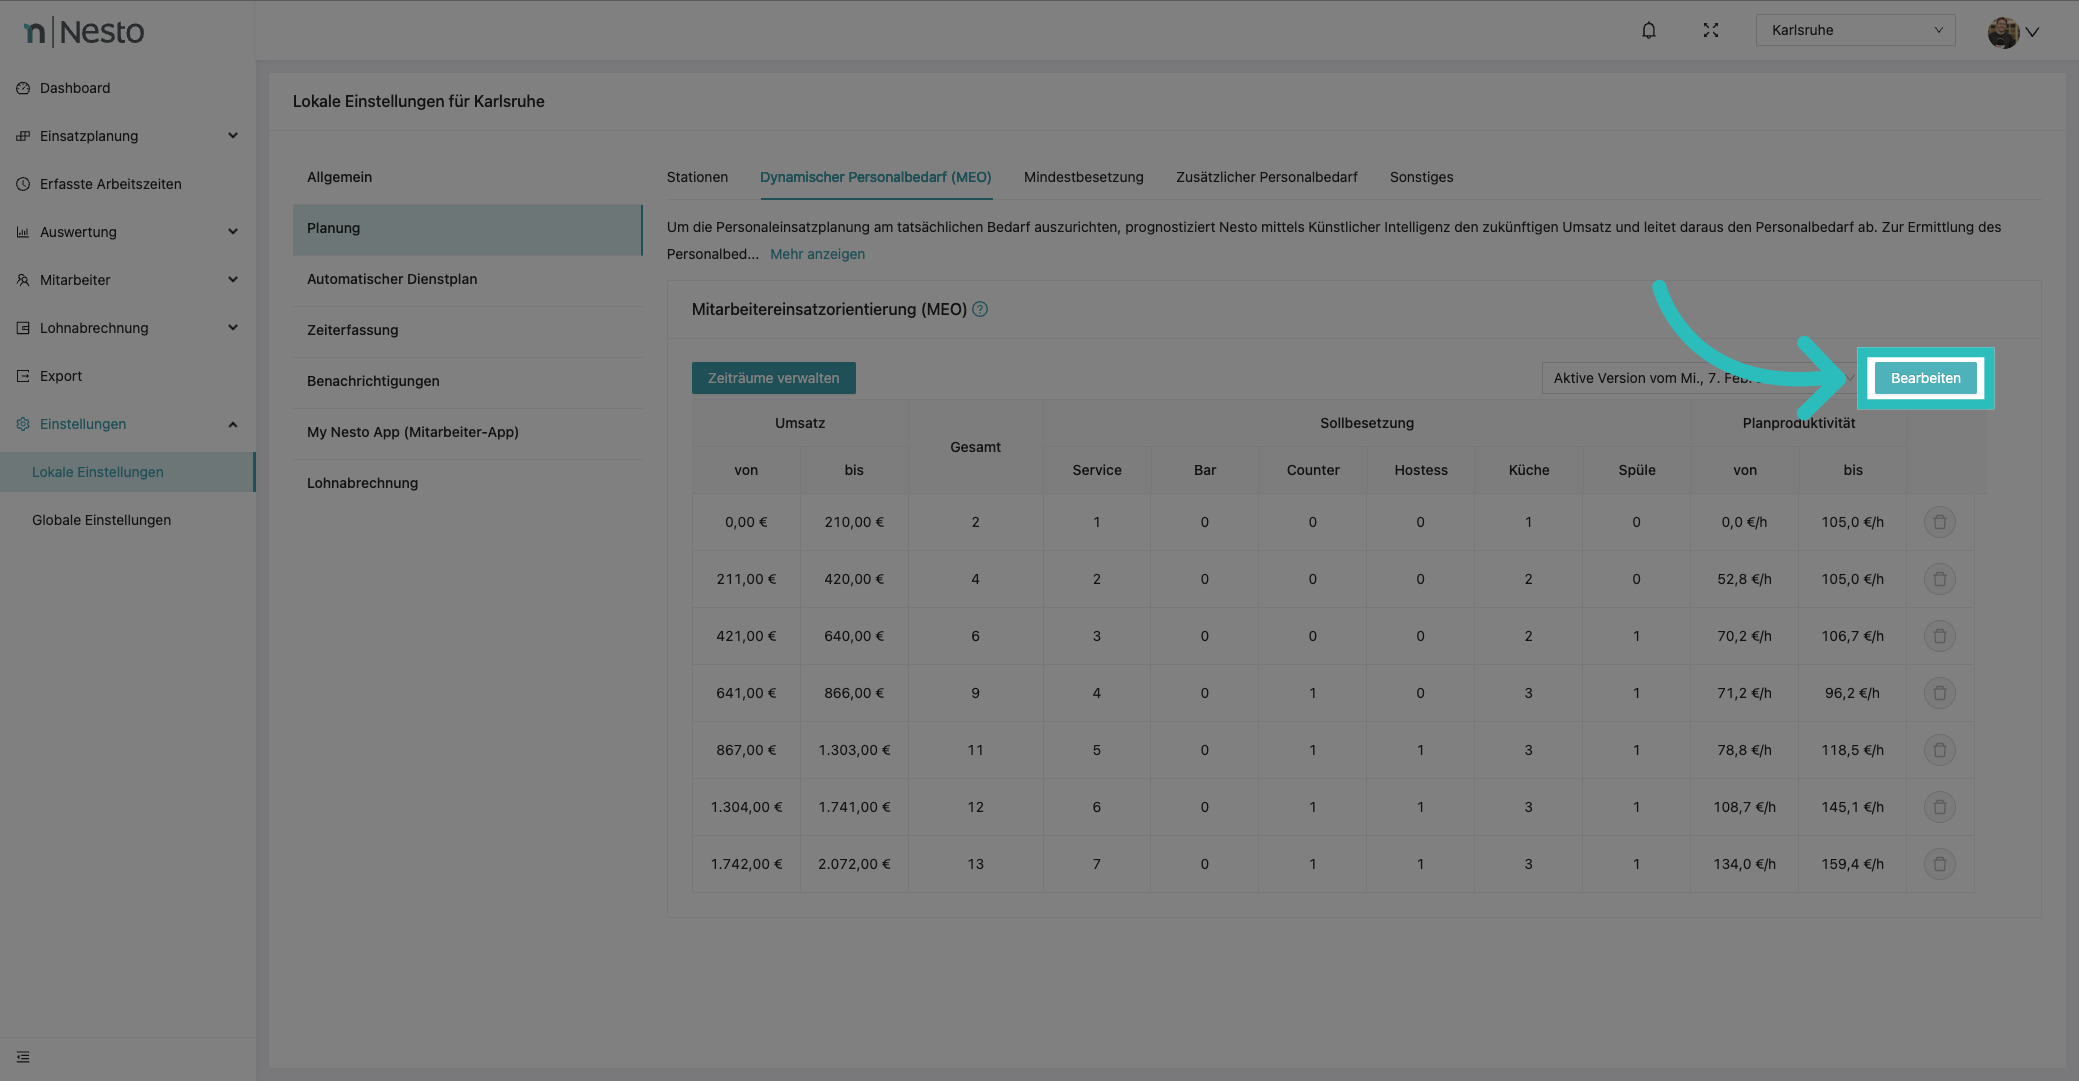
Task: Click the Nesto logo
Action: point(84,32)
